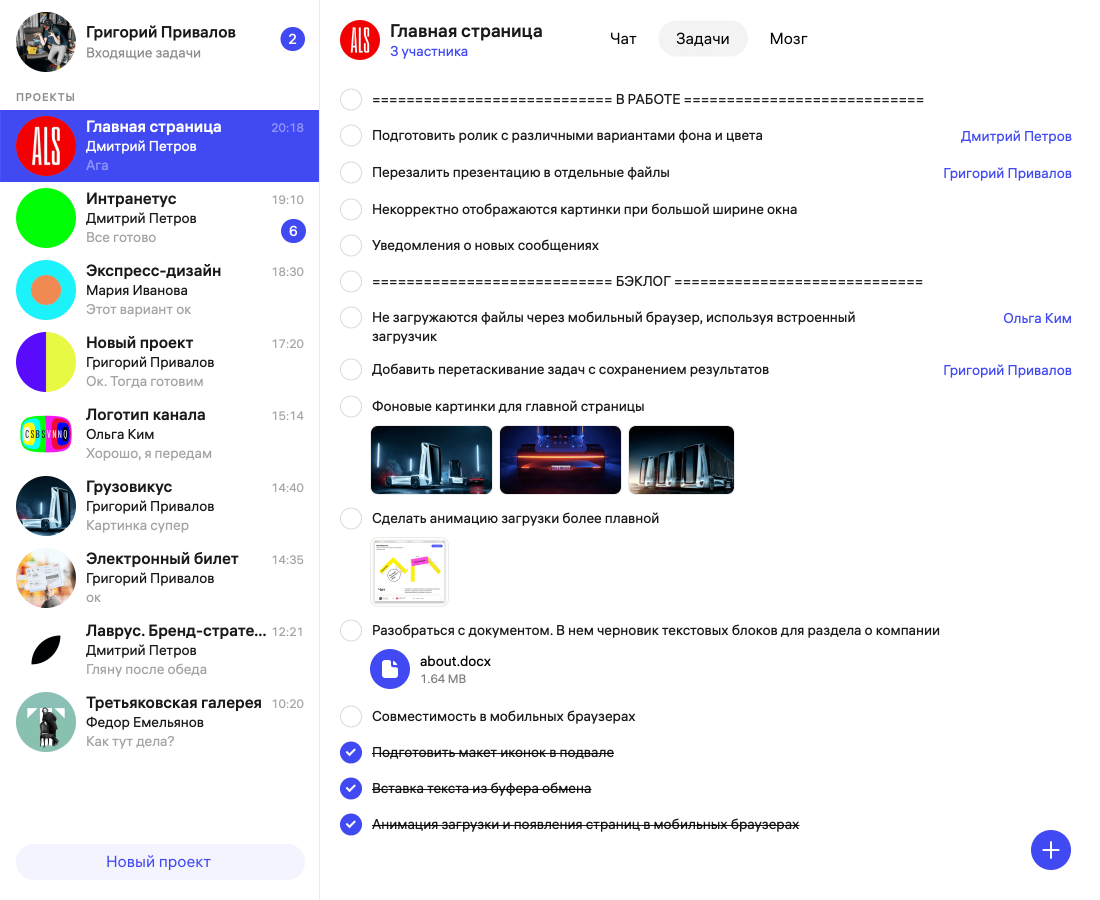Image resolution: width=1100 pixels, height=900 pixels.
Task: Select Экспресс-дизайн project title
Action: pyautogui.click(x=154, y=271)
